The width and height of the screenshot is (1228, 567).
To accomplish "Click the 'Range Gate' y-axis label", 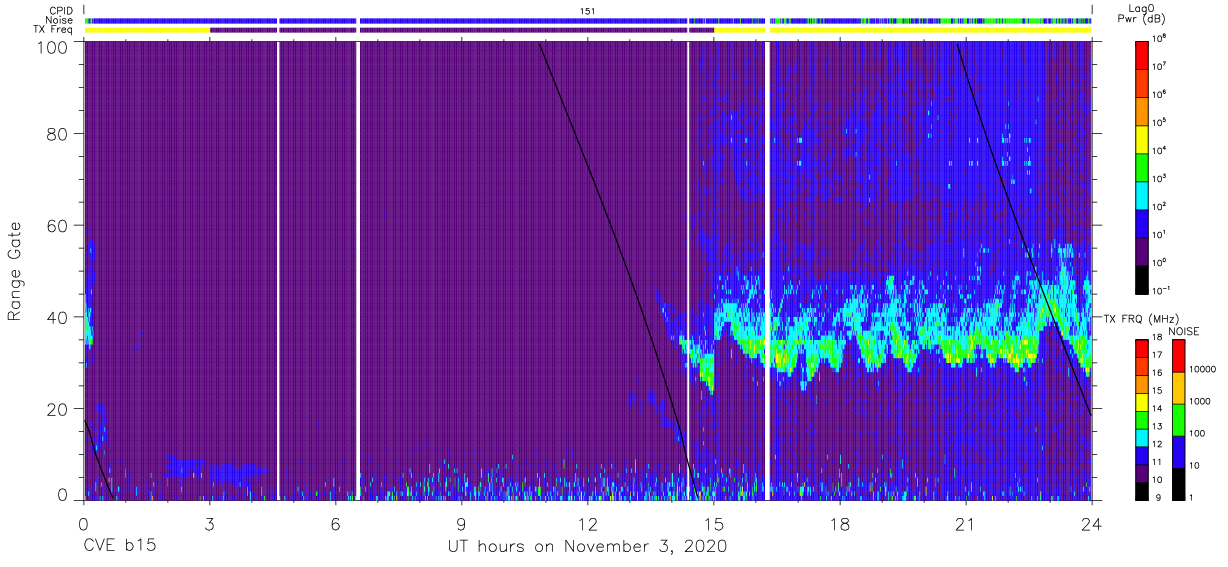I will (x=15, y=272).
